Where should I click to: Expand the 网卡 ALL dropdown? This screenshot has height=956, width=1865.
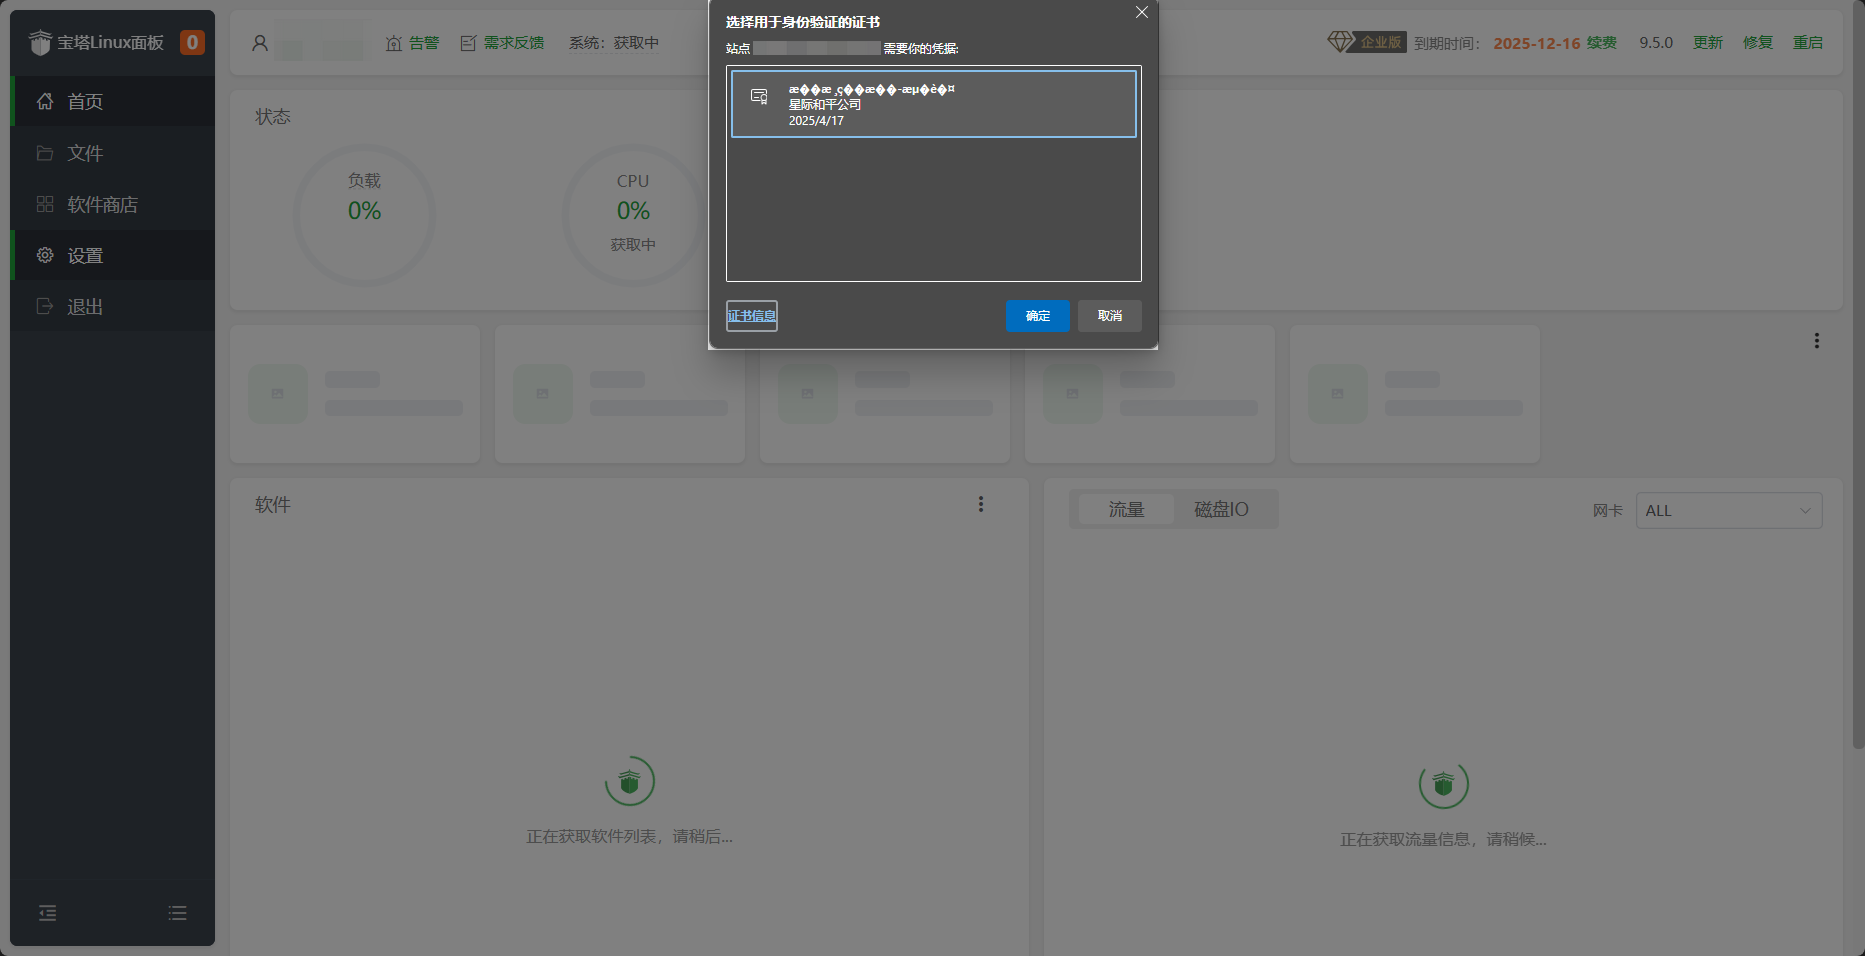coord(1728,510)
